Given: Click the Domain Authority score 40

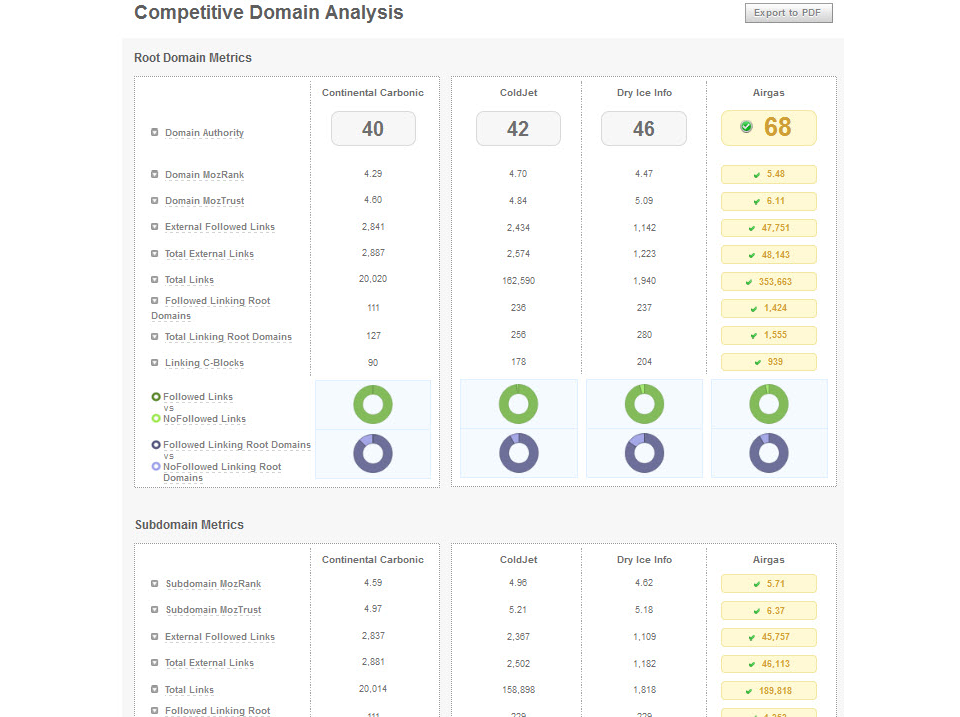Looking at the screenshot, I should pos(373,129).
